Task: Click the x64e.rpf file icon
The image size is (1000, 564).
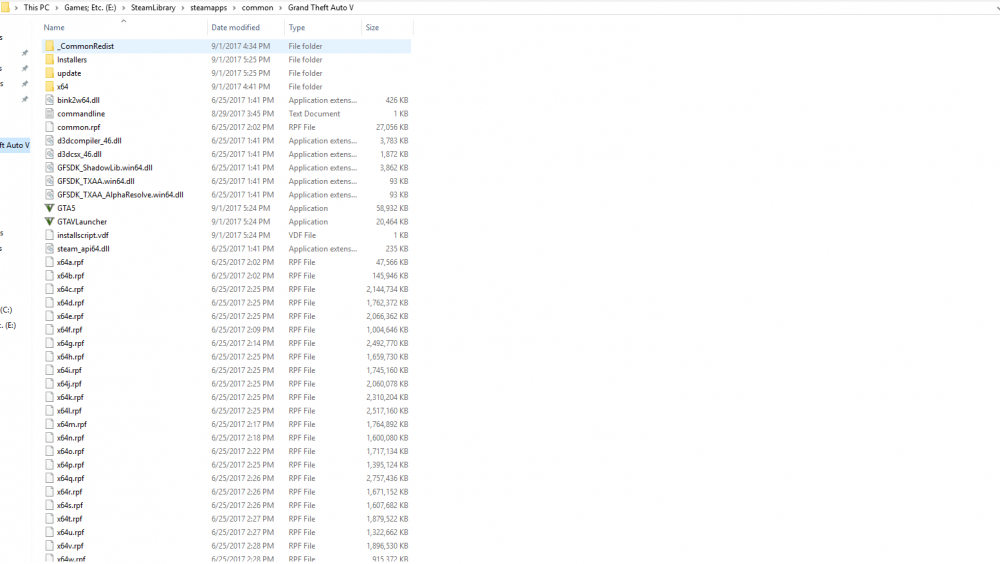Action: pyautogui.click(x=50, y=316)
